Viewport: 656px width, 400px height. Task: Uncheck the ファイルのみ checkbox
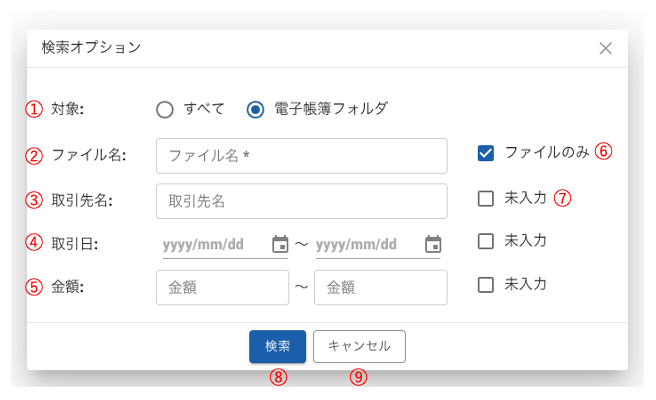486,153
